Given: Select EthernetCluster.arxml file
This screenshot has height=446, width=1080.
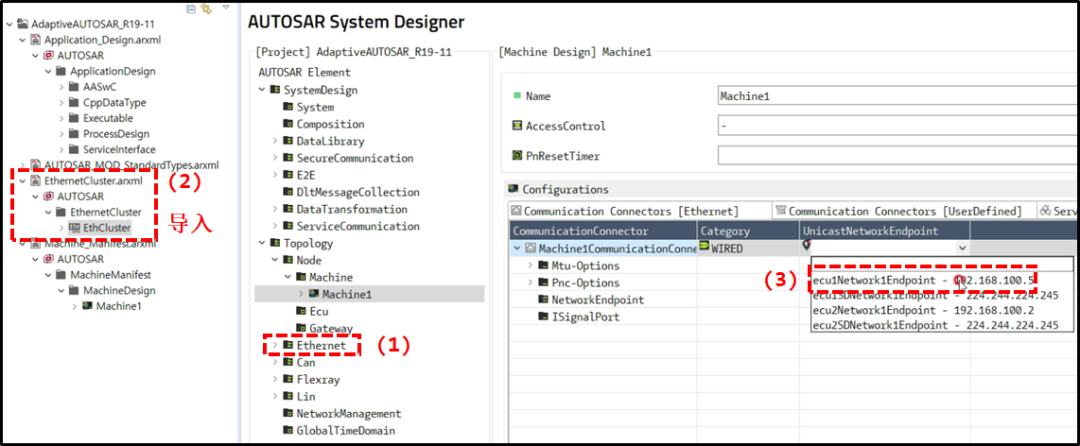Looking at the screenshot, I should tap(92, 181).
